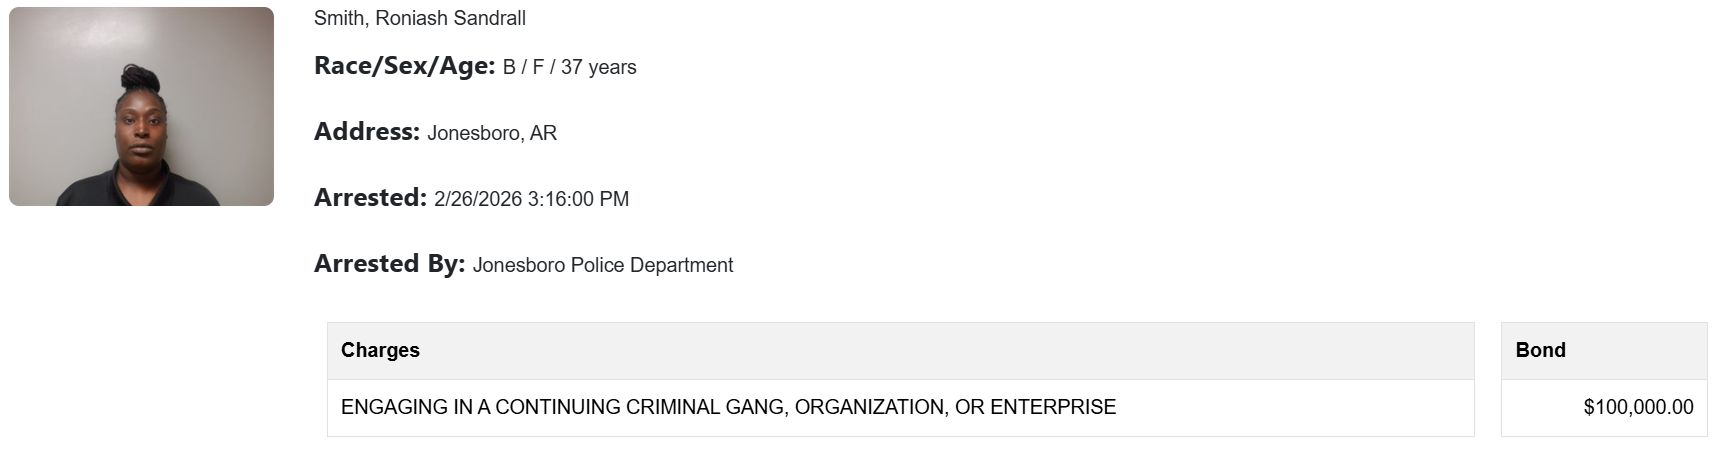Click the Race/Sex/Age label
Screen dimensions: 1723x450
coord(404,66)
